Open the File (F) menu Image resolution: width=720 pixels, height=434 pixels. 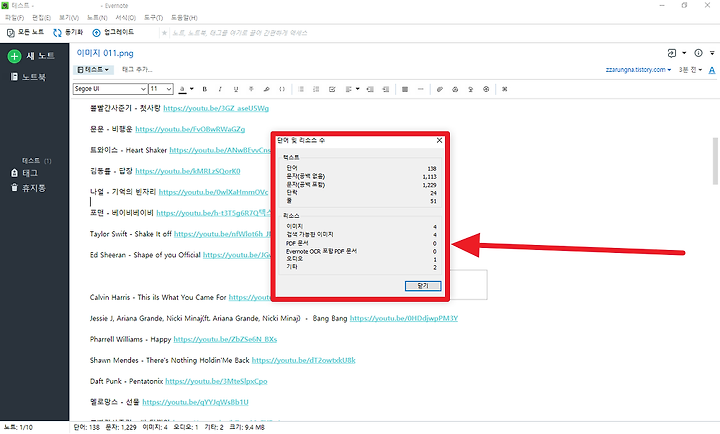point(14,18)
